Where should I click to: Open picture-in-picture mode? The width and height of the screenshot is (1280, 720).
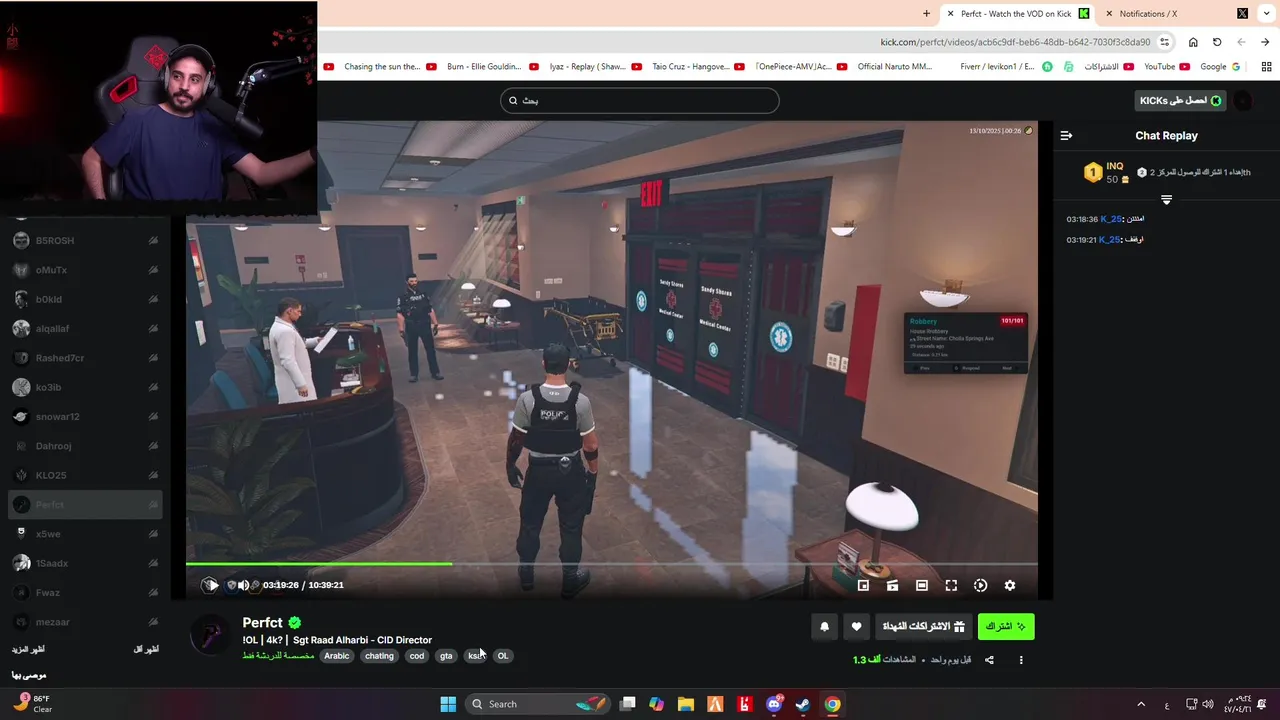point(863,585)
